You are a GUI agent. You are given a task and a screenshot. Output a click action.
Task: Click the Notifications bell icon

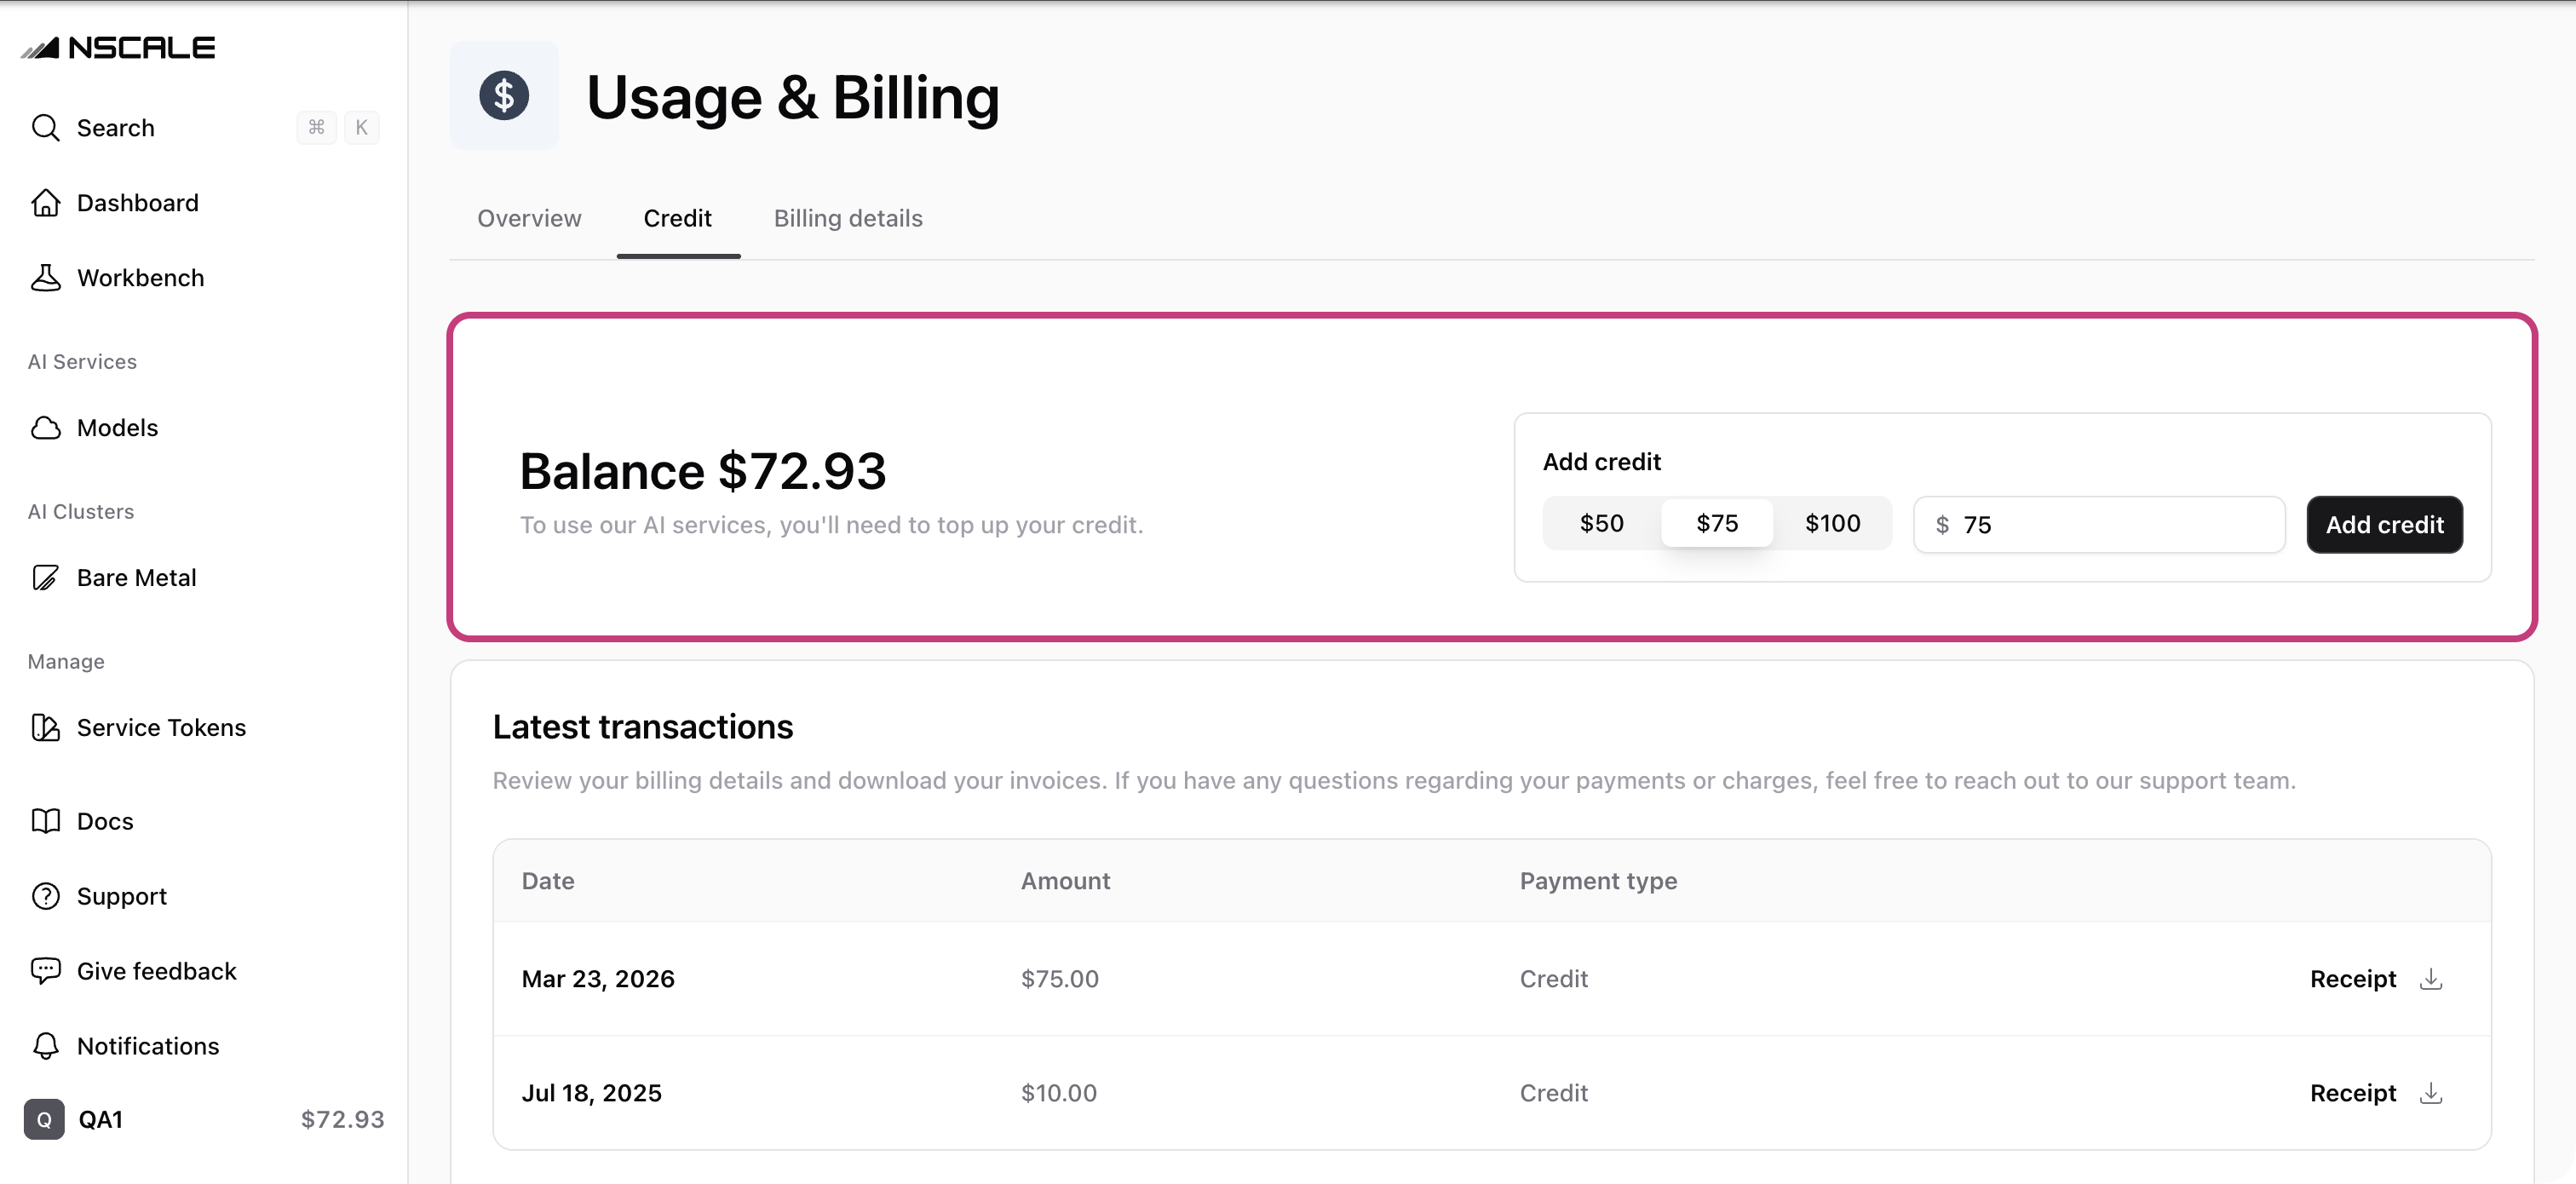click(45, 1045)
